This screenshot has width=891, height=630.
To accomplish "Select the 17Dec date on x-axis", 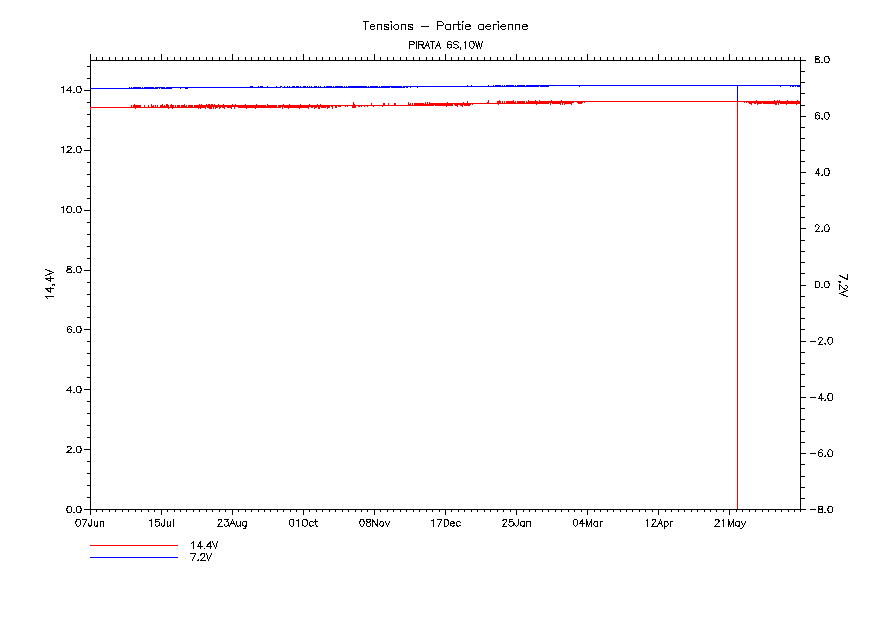I will tap(445, 522).
